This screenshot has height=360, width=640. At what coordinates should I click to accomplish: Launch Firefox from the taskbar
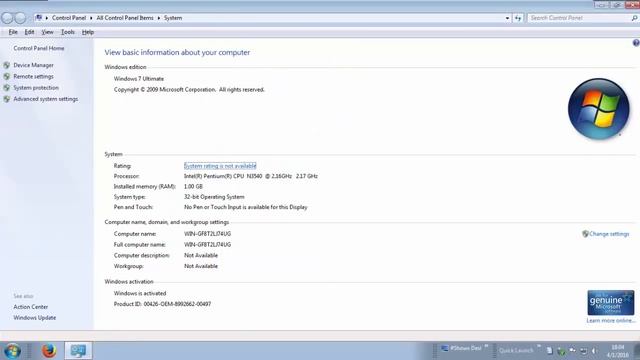coord(49,350)
